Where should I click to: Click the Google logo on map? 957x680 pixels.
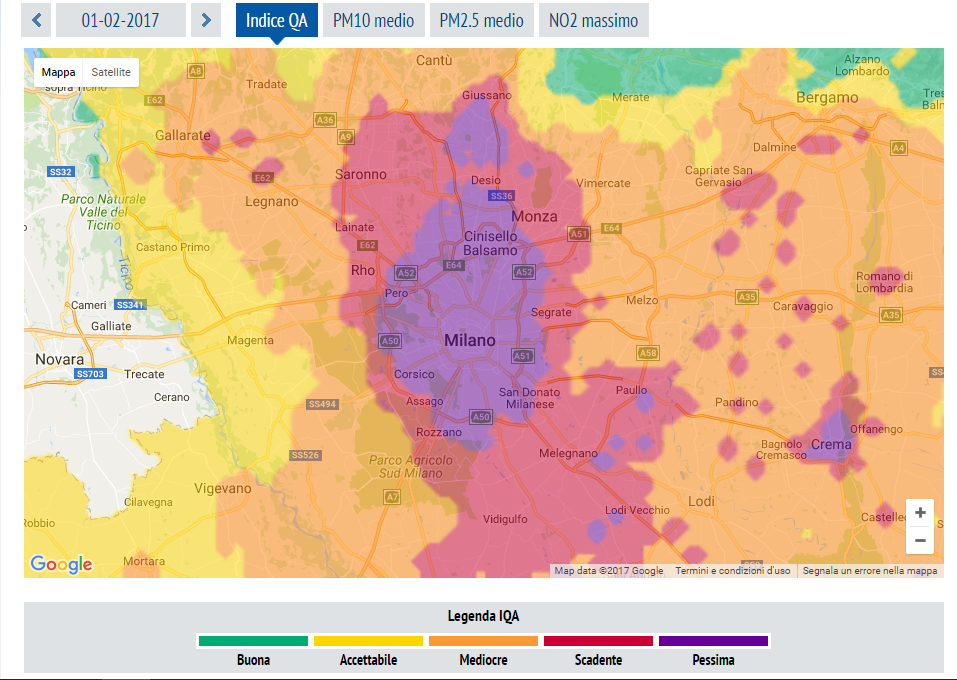pyautogui.click(x=62, y=564)
